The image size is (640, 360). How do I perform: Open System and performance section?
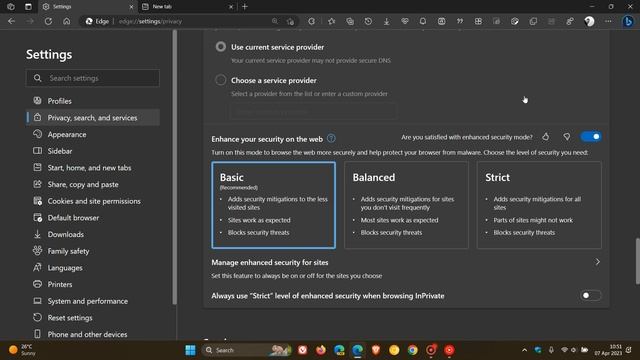pos(93,301)
